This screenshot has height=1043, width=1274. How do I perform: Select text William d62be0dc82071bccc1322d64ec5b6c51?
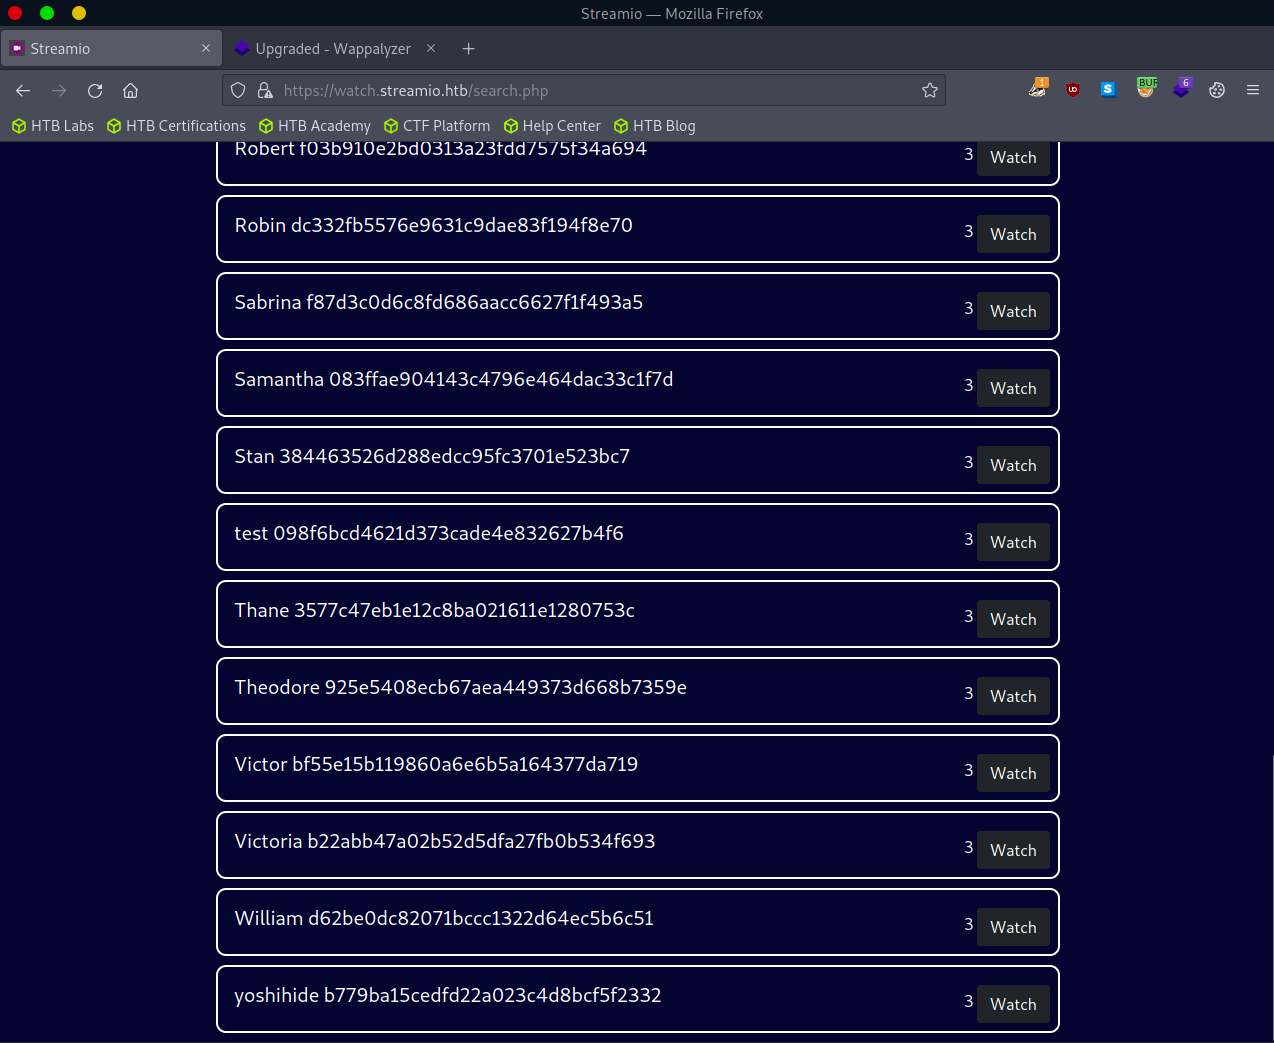pos(444,918)
